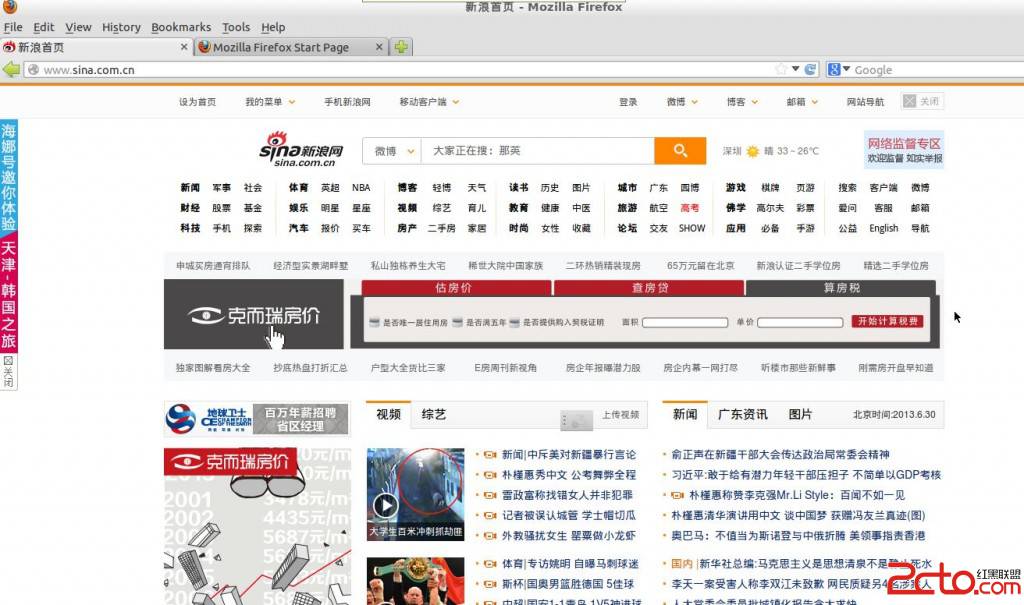Image resolution: width=1024 pixels, height=605 pixels.
Task: Click the Sina search box
Action: tap(538, 151)
